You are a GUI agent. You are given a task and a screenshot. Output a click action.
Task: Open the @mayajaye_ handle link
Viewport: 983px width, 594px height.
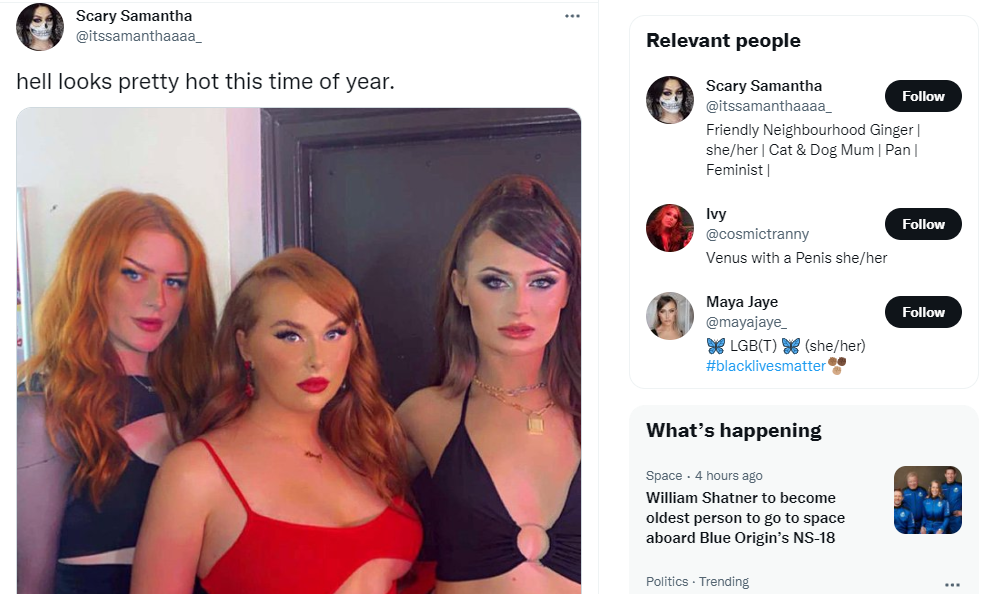coord(746,322)
